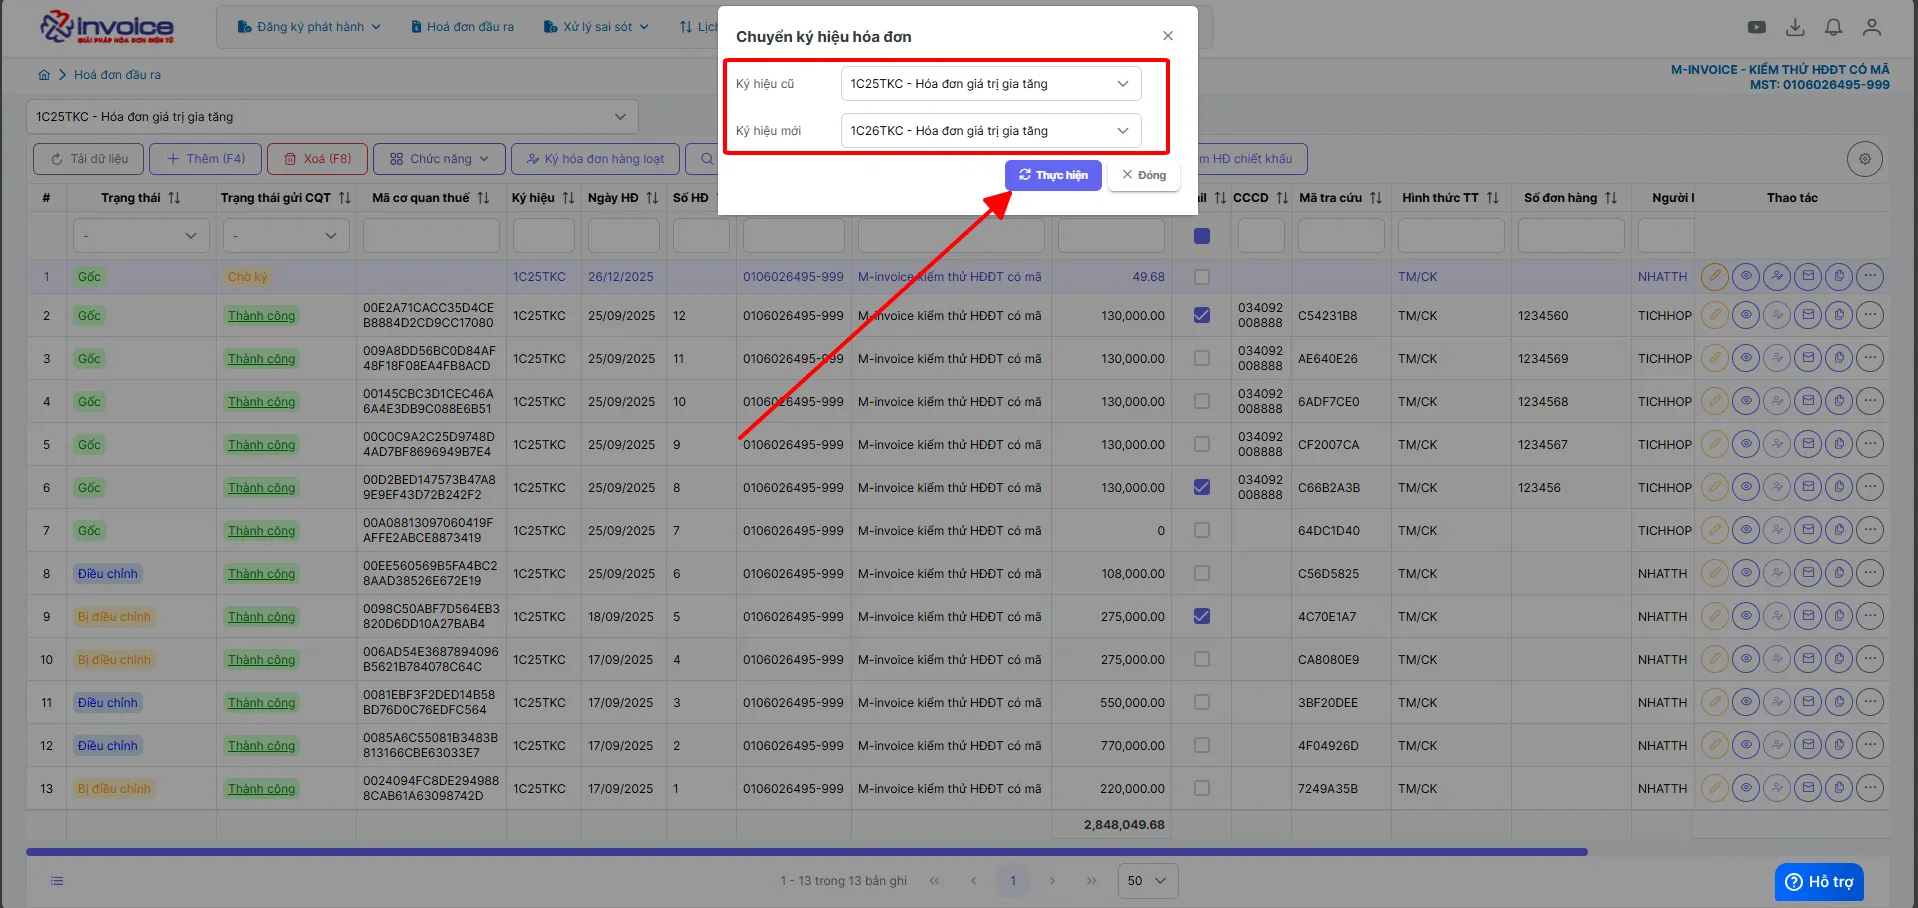
Task: Open more actions for invoice number 9
Action: pos(1870,445)
